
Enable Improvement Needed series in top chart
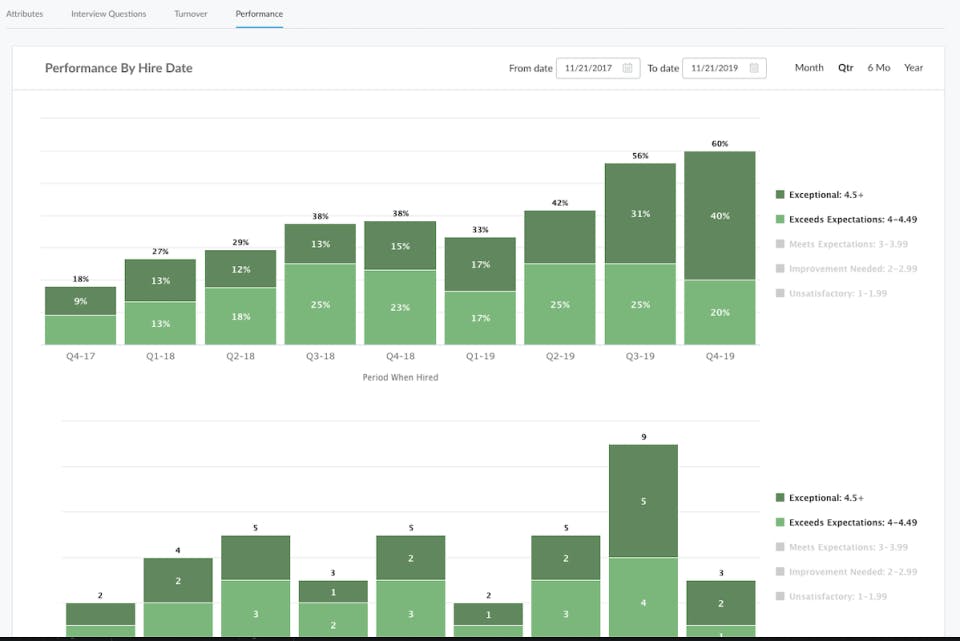pyautogui.click(x=846, y=268)
